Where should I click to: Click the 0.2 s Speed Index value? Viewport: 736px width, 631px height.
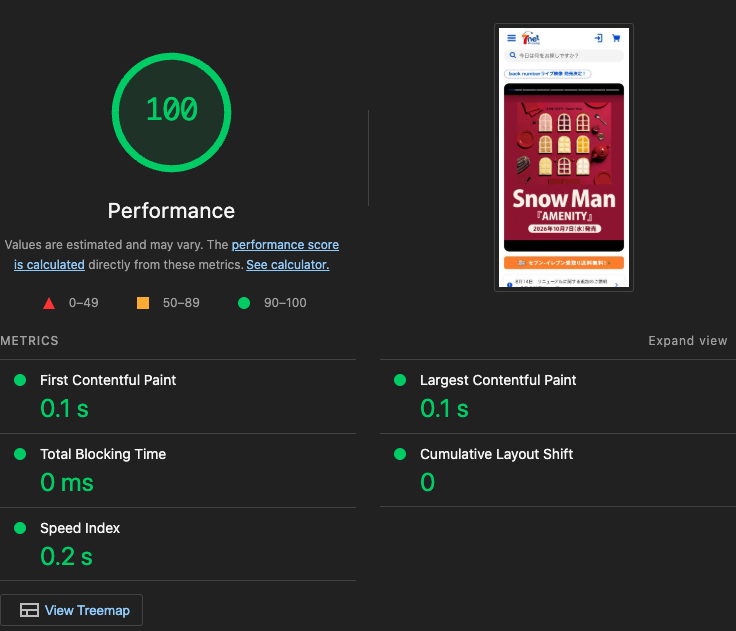[66, 556]
